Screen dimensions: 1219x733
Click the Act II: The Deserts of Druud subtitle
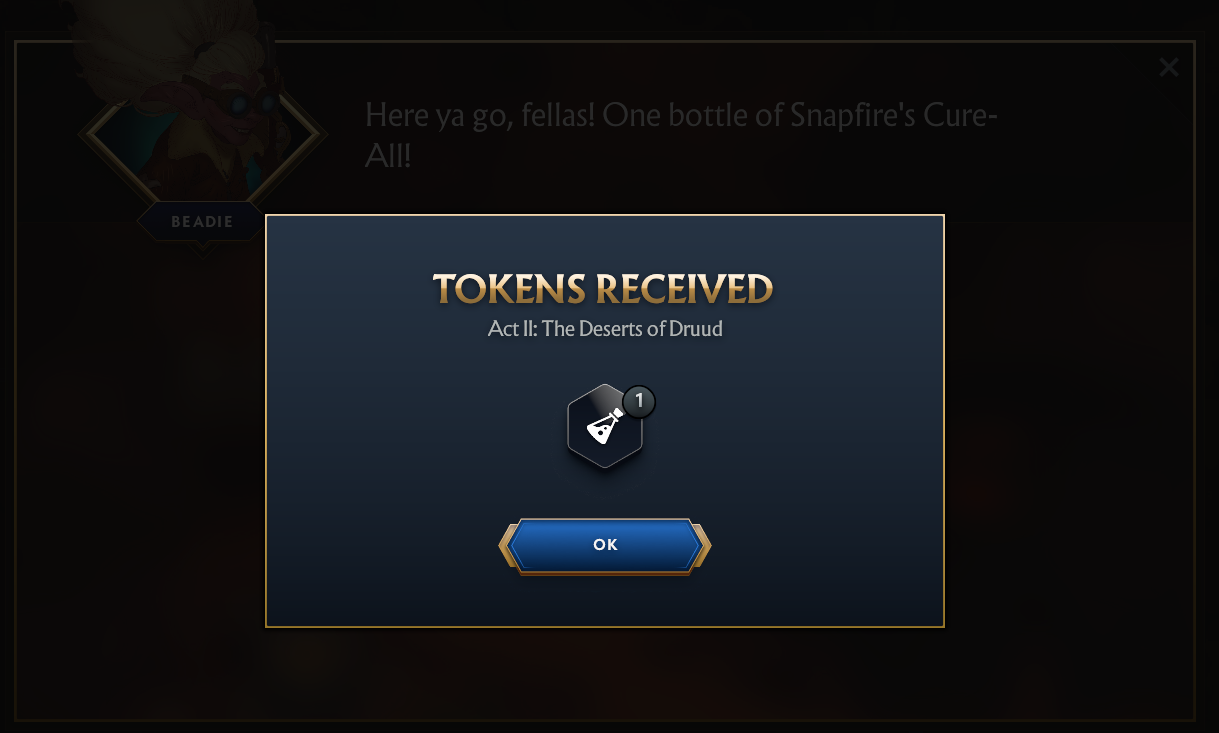tap(605, 329)
